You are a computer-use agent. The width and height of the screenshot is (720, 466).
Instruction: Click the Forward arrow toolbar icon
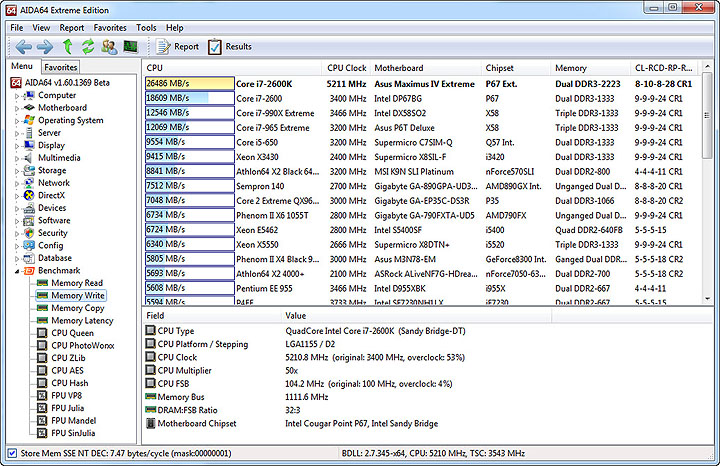(45, 46)
